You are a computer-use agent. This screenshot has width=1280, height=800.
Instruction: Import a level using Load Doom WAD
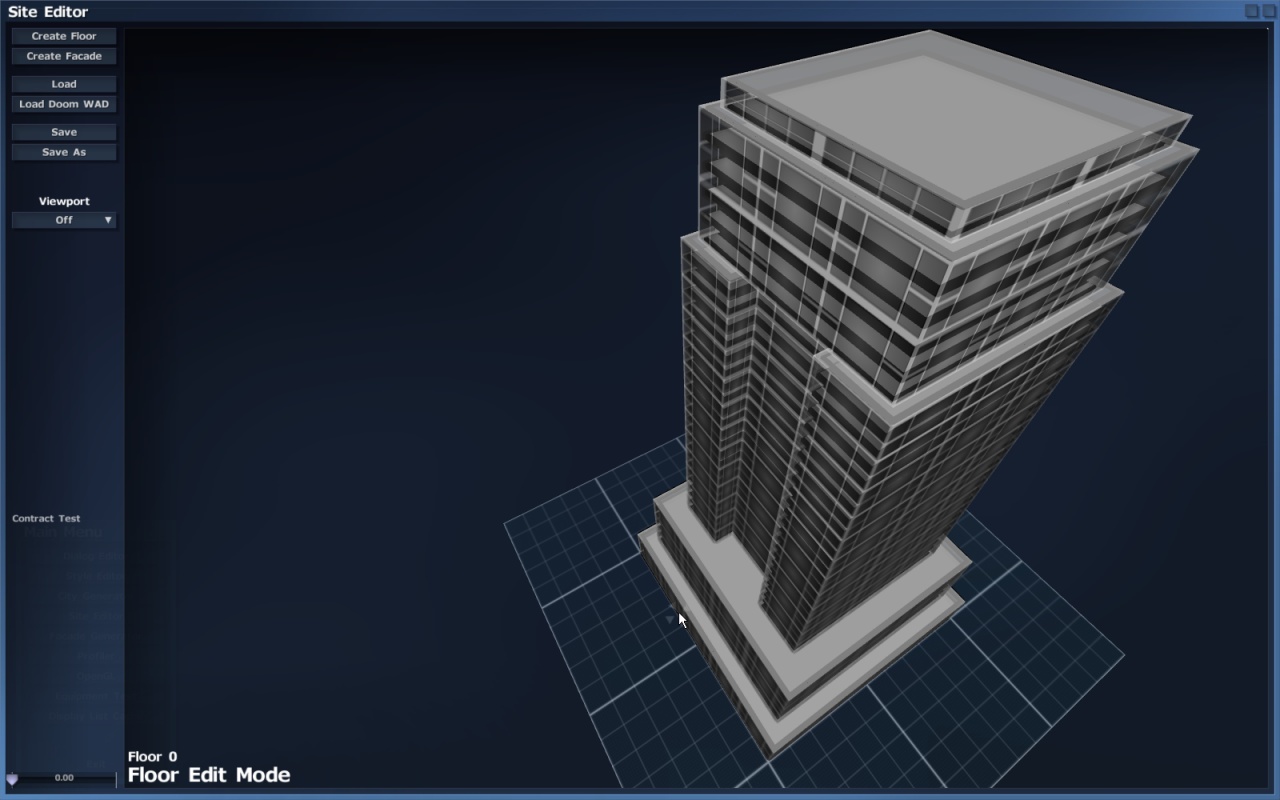64,104
